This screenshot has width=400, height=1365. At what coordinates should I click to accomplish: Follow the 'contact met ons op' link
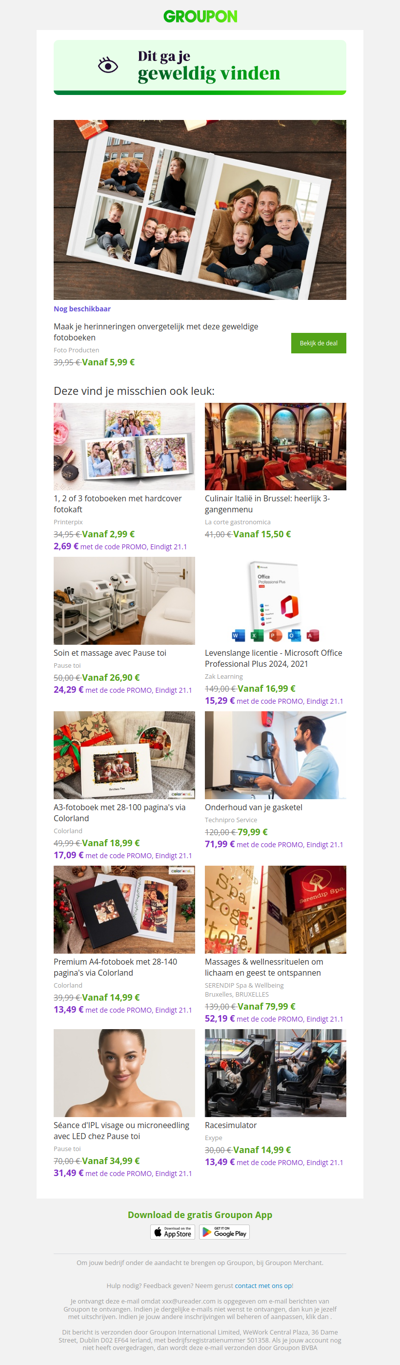[x=264, y=1285]
